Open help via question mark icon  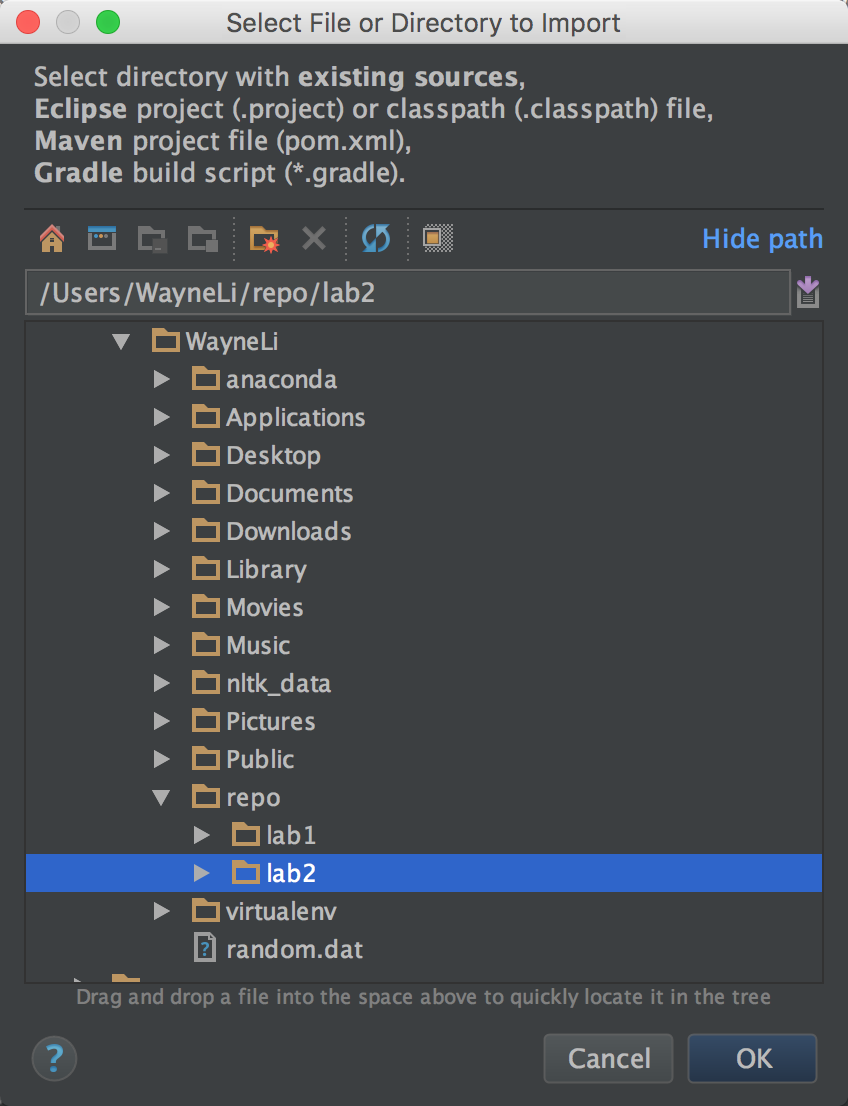click(x=54, y=1058)
